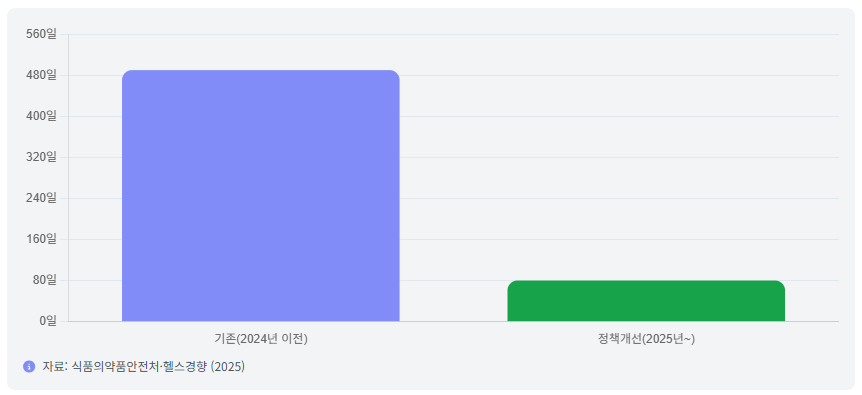This screenshot has width=862, height=395.
Task: Click the rounded top of the blue bar
Action: (x=261, y=73)
